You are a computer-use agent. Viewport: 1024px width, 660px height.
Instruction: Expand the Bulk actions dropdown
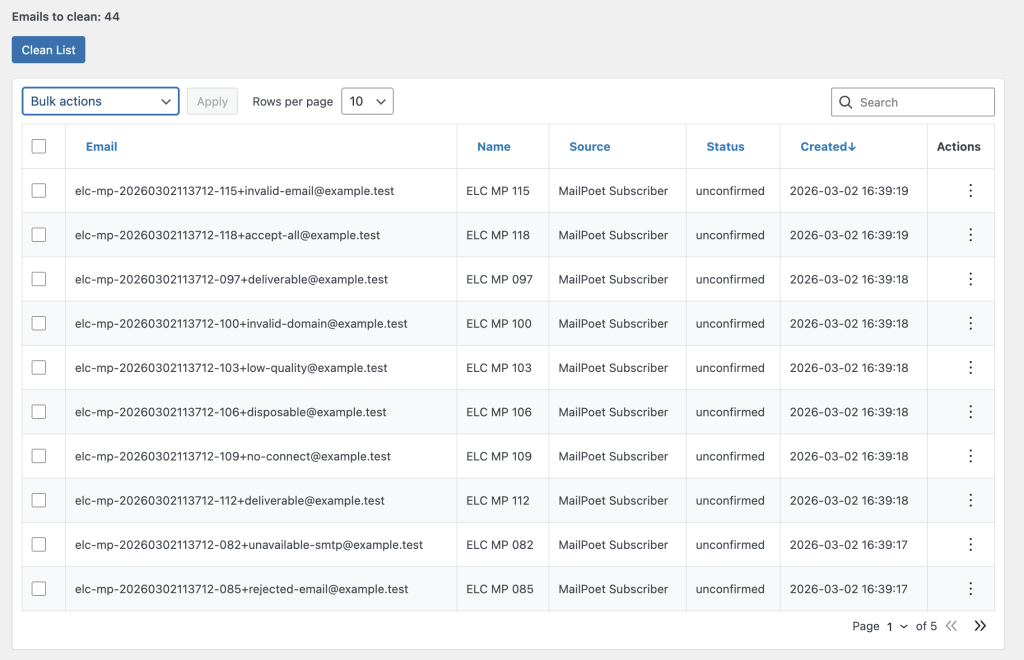point(101,102)
